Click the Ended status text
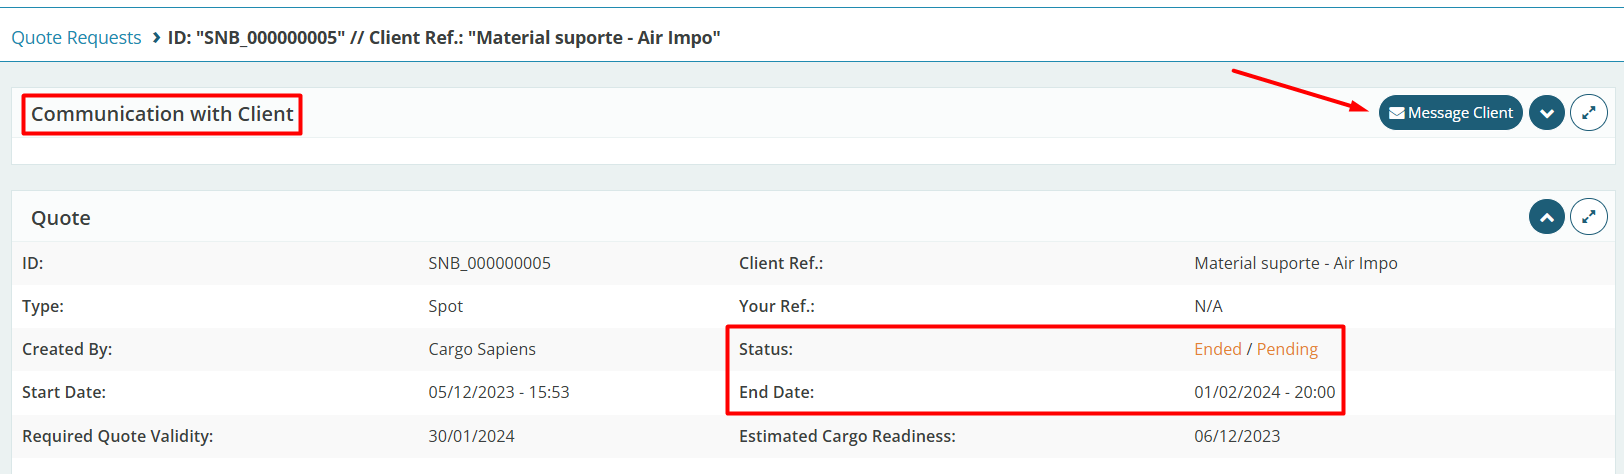1624x474 pixels. tap(1217, 349)
